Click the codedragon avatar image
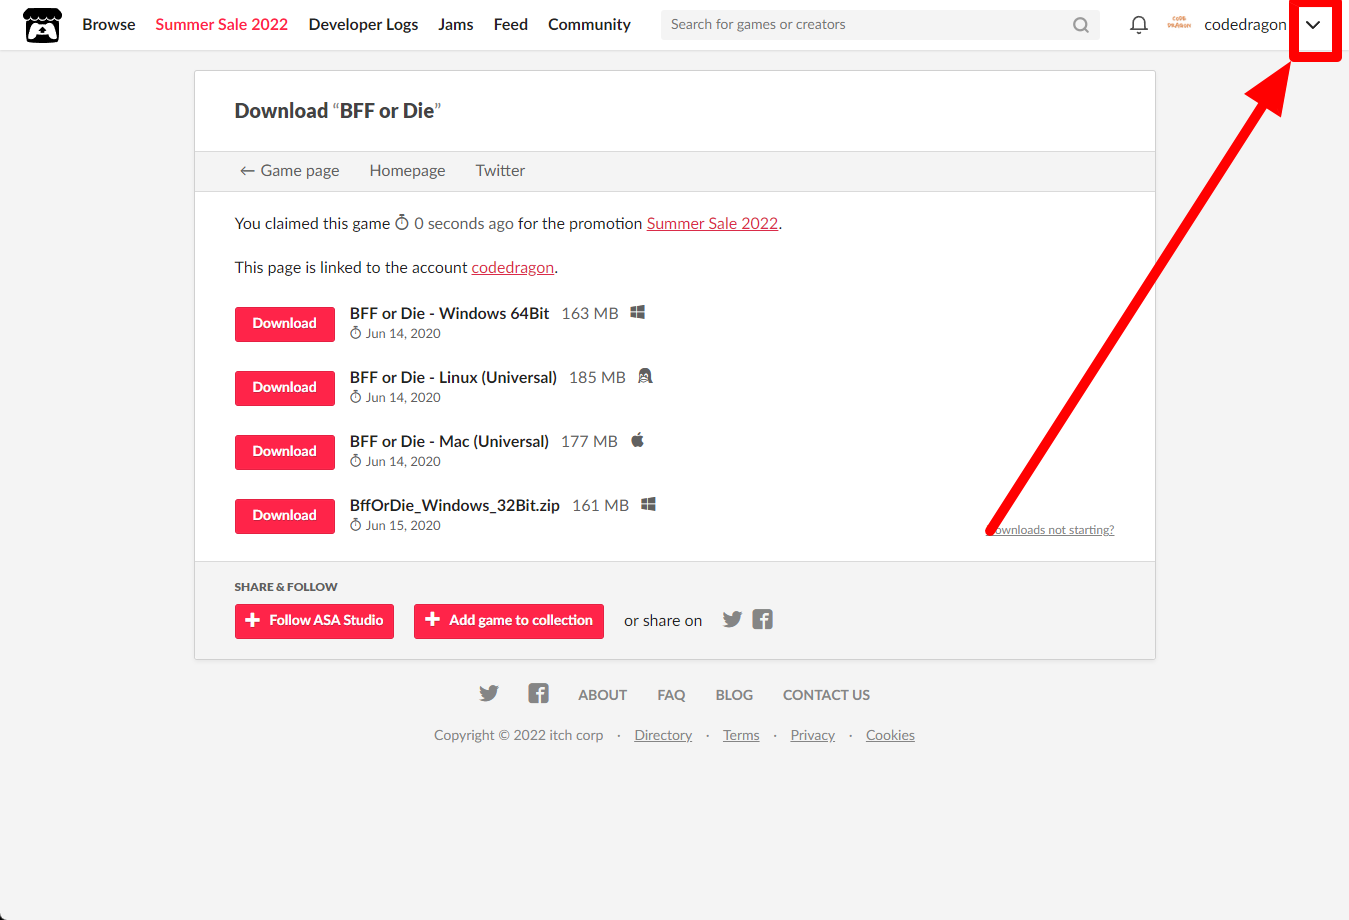Image resolution: width=1349 pixels, height=920 pixels. click(1179, 23)
